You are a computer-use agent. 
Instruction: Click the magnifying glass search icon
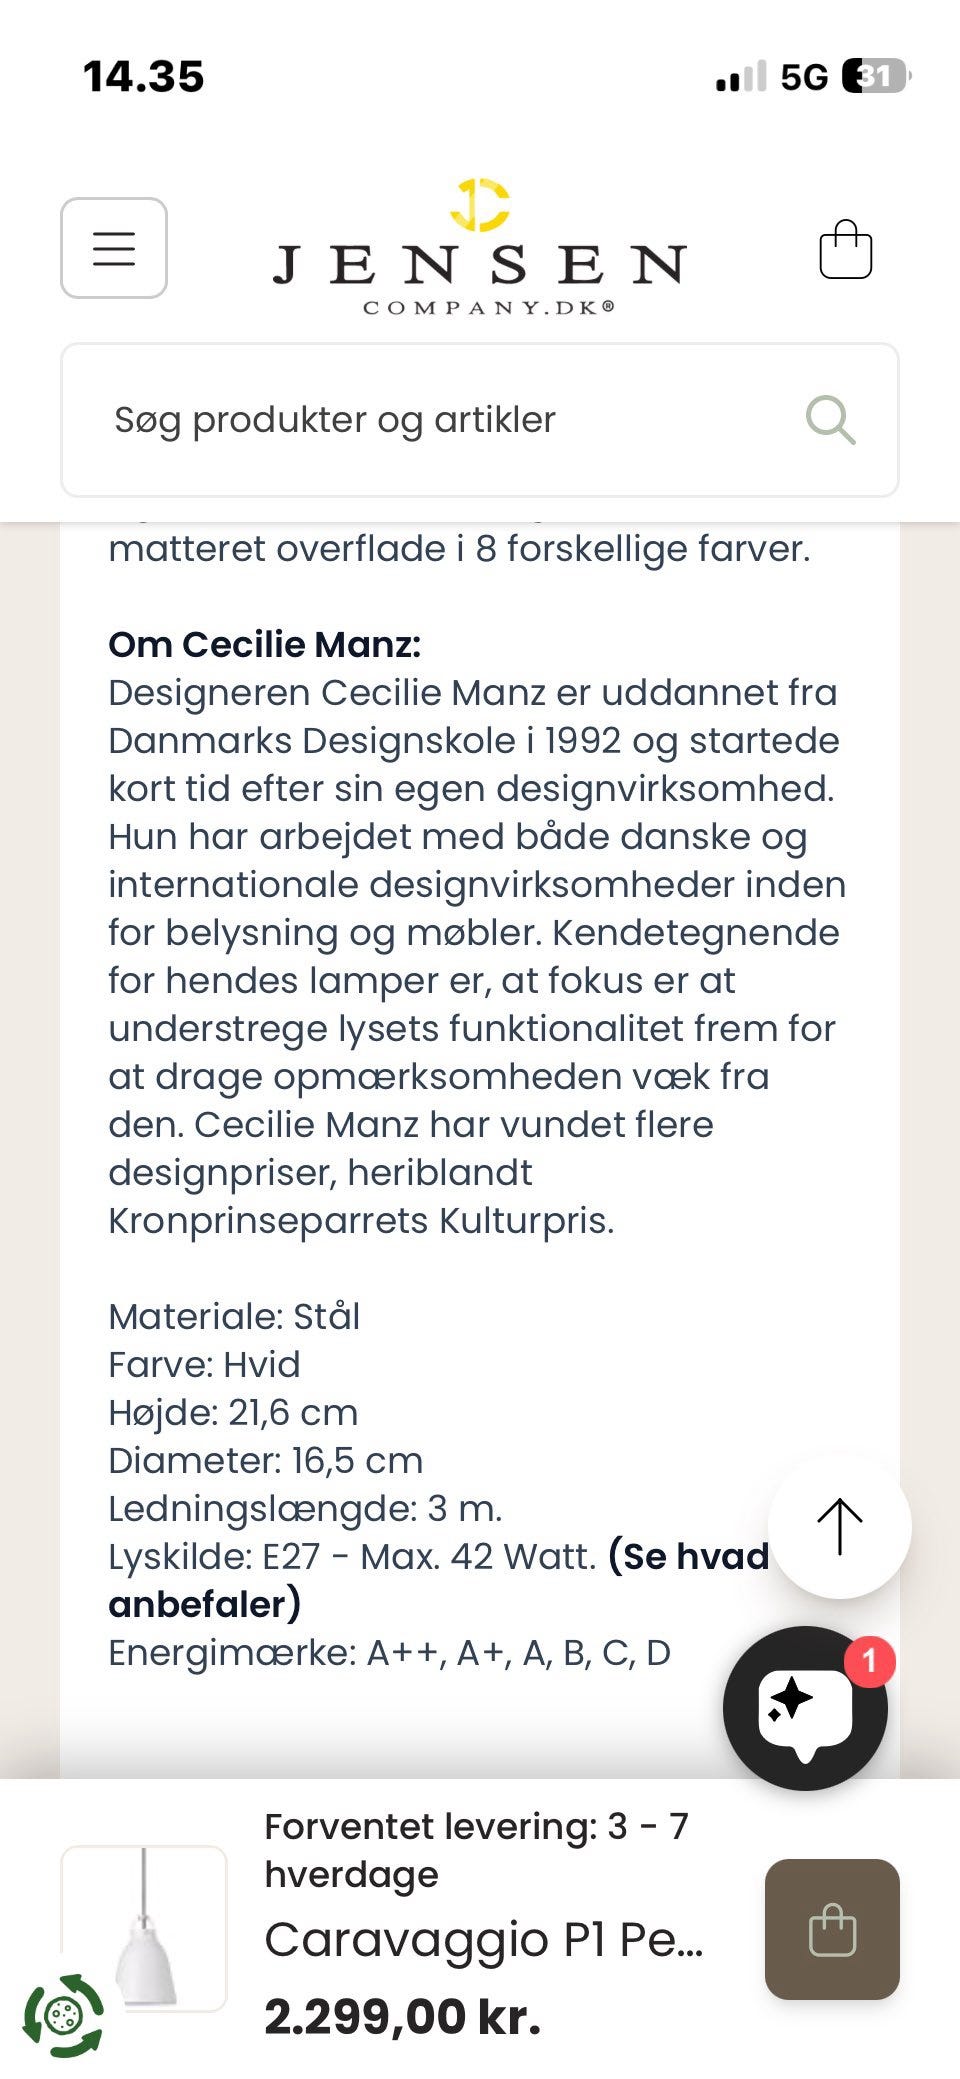(x=830, y=420)
